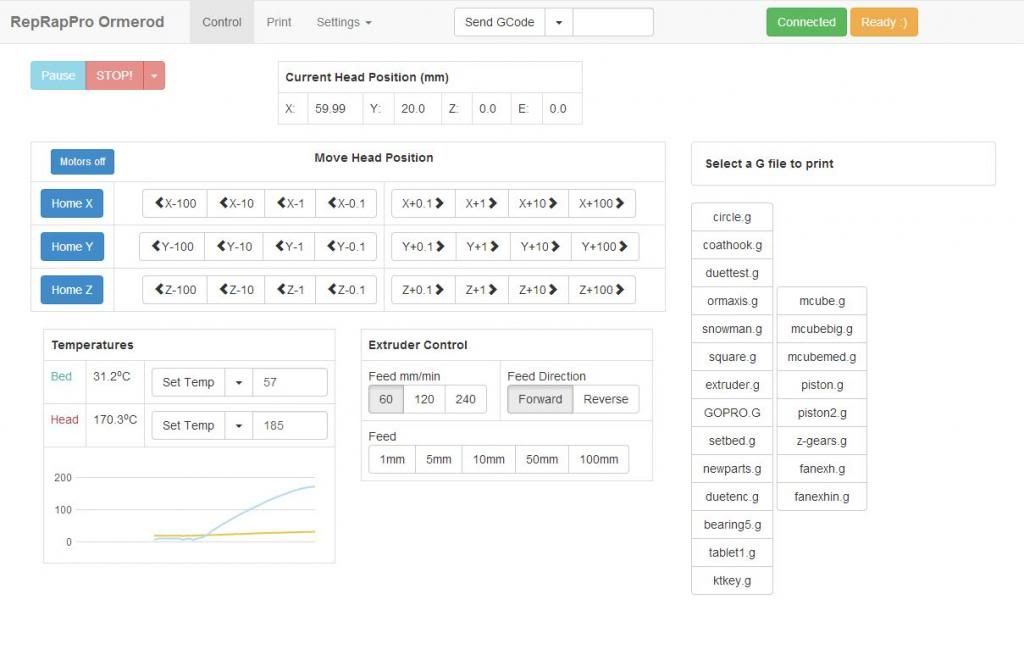Screen dimensions: 1024x654
Task: Move head left with X-100 arrow button
Action: pyautogui.click(x=175, y=204)
